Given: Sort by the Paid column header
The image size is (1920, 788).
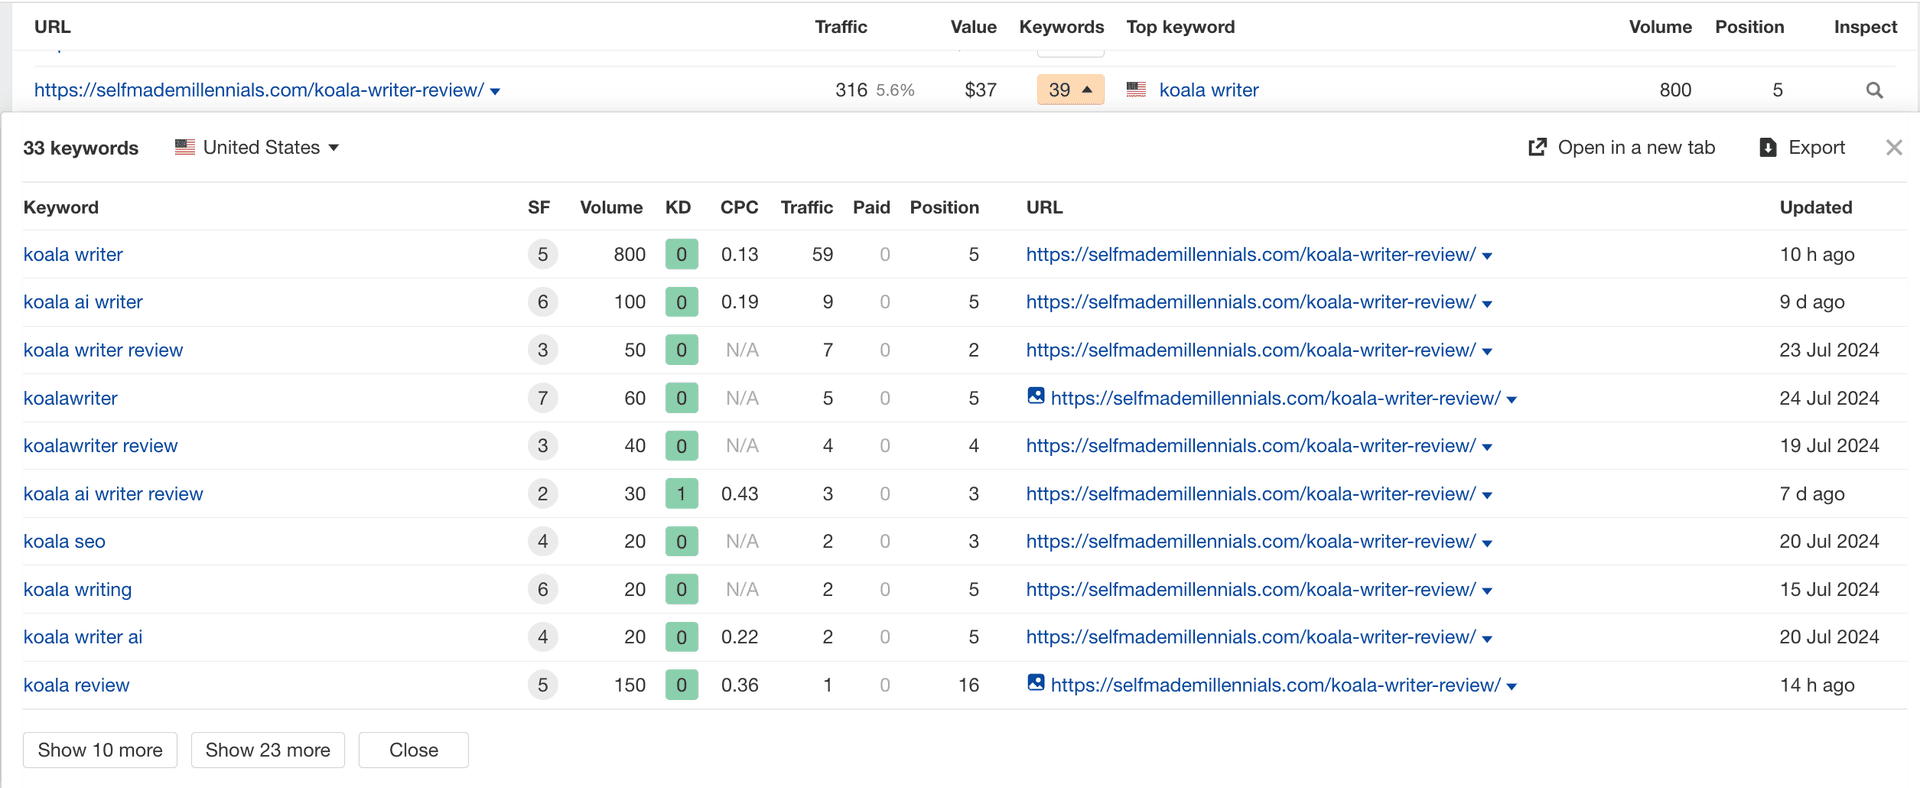Looking at the screenshot, I should tap(871, 207).
